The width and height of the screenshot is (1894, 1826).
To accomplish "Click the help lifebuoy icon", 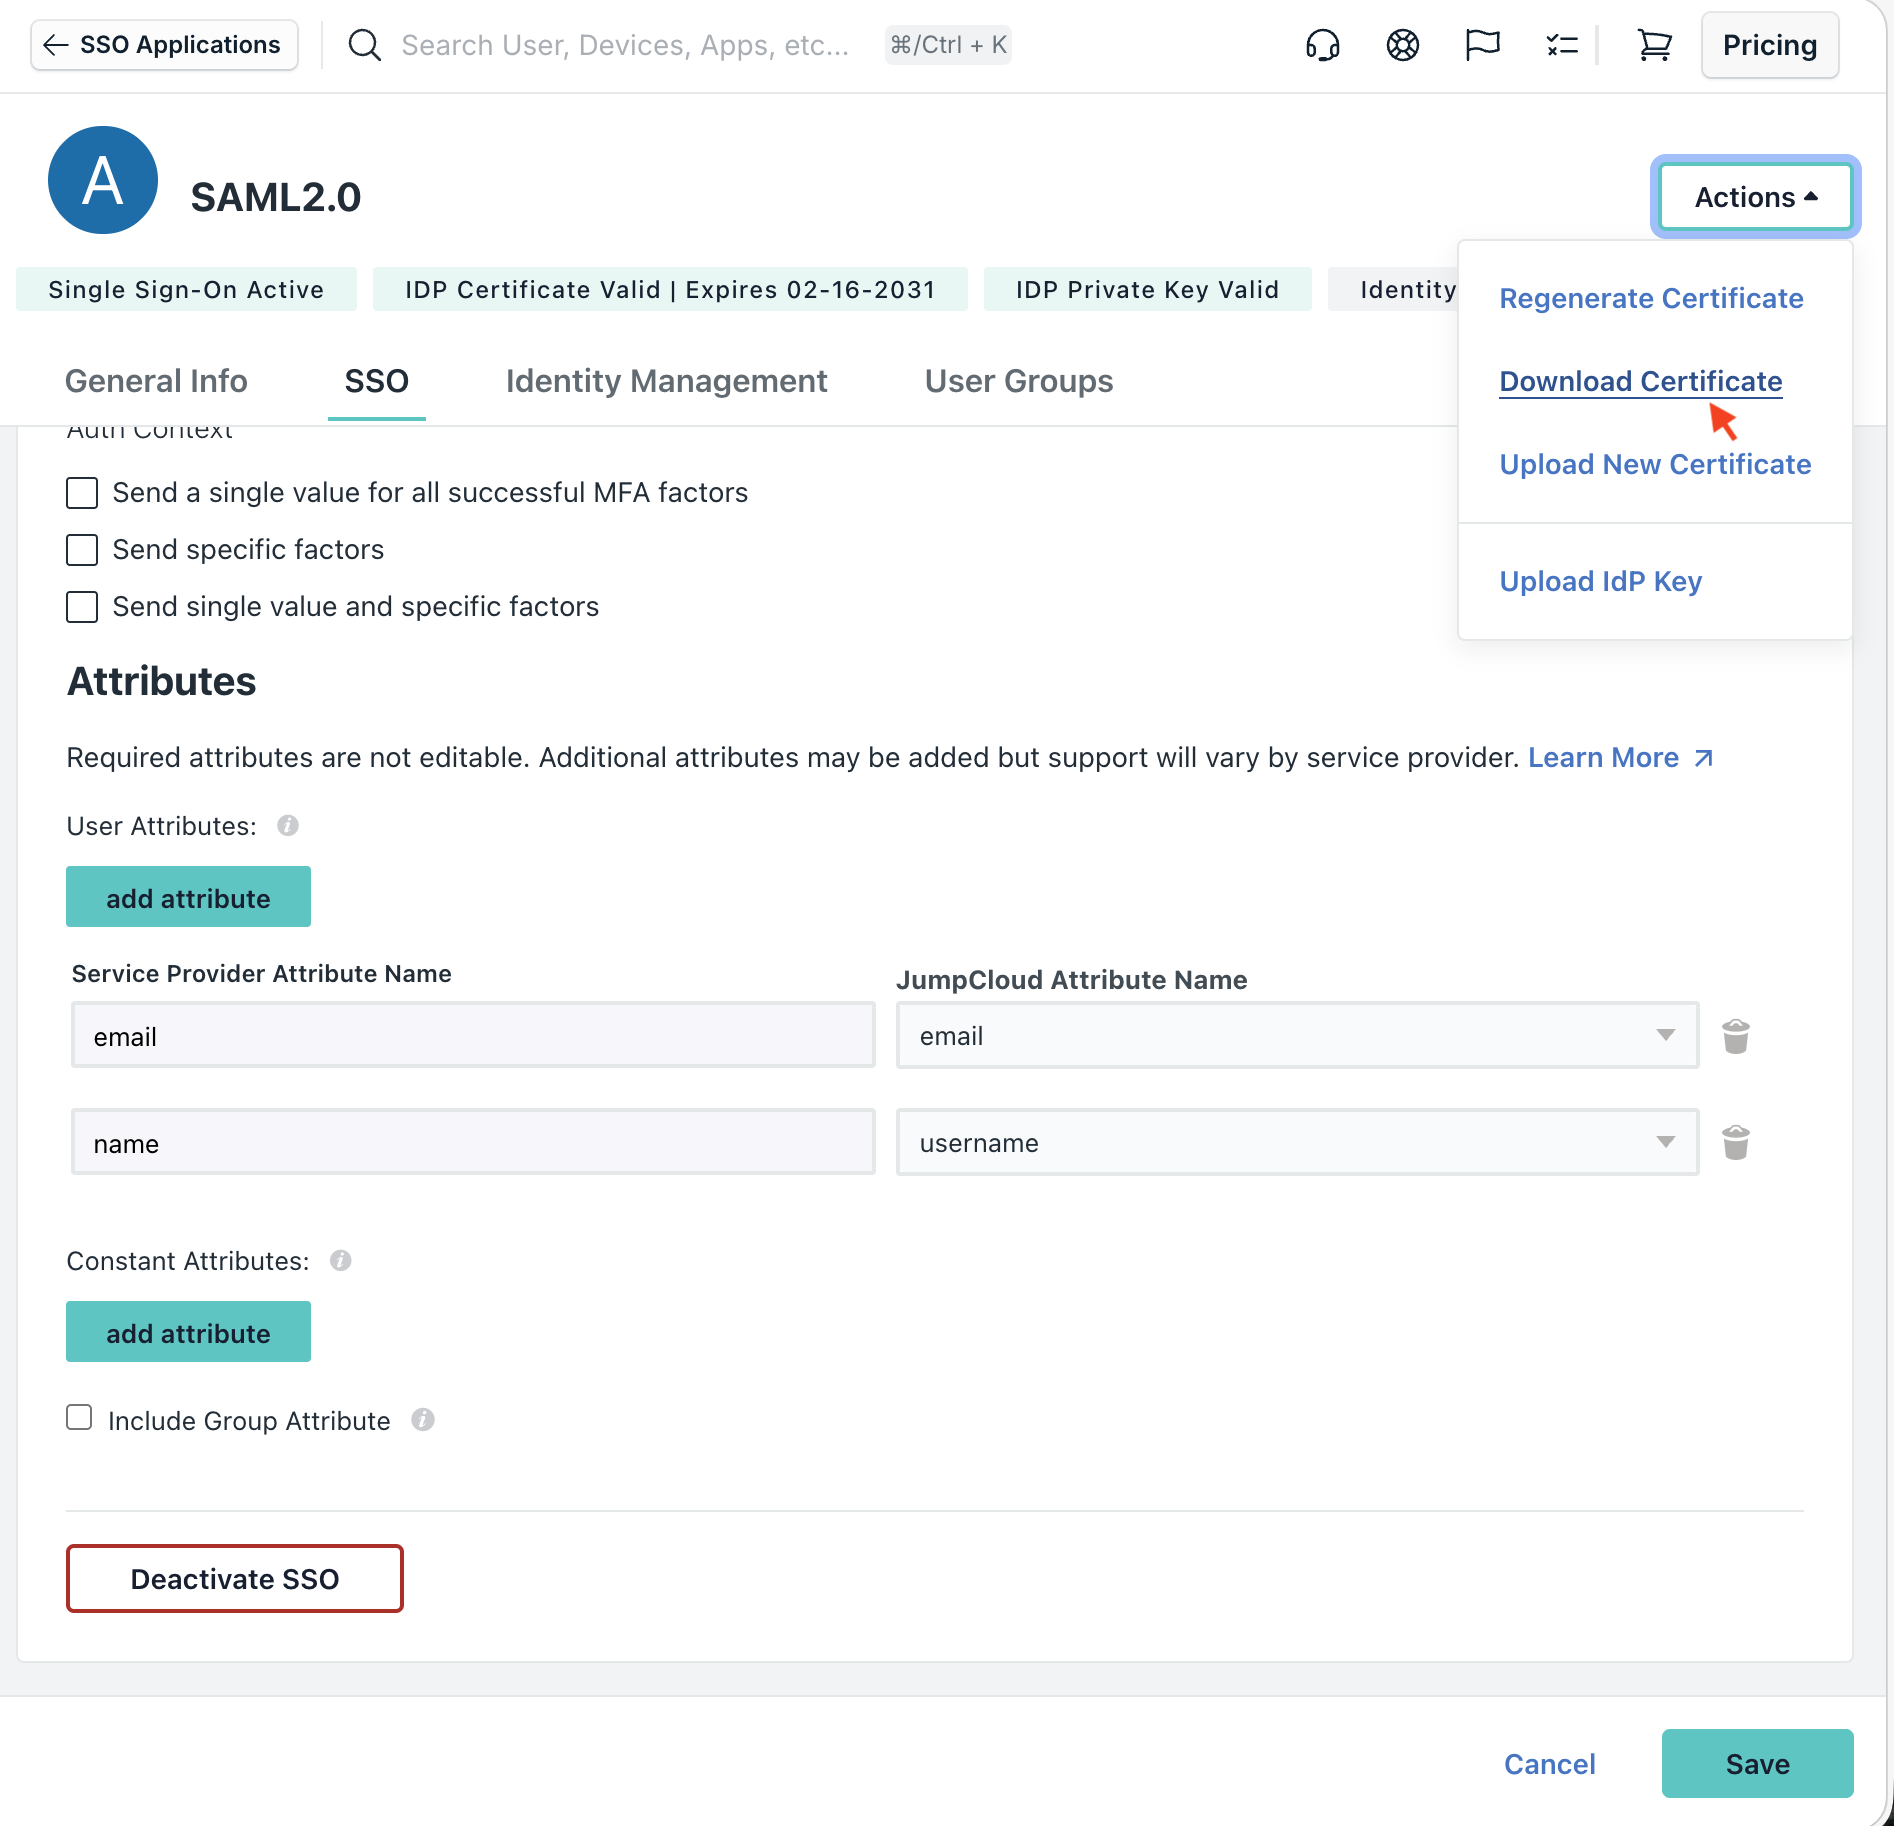I will [1402, 45].
